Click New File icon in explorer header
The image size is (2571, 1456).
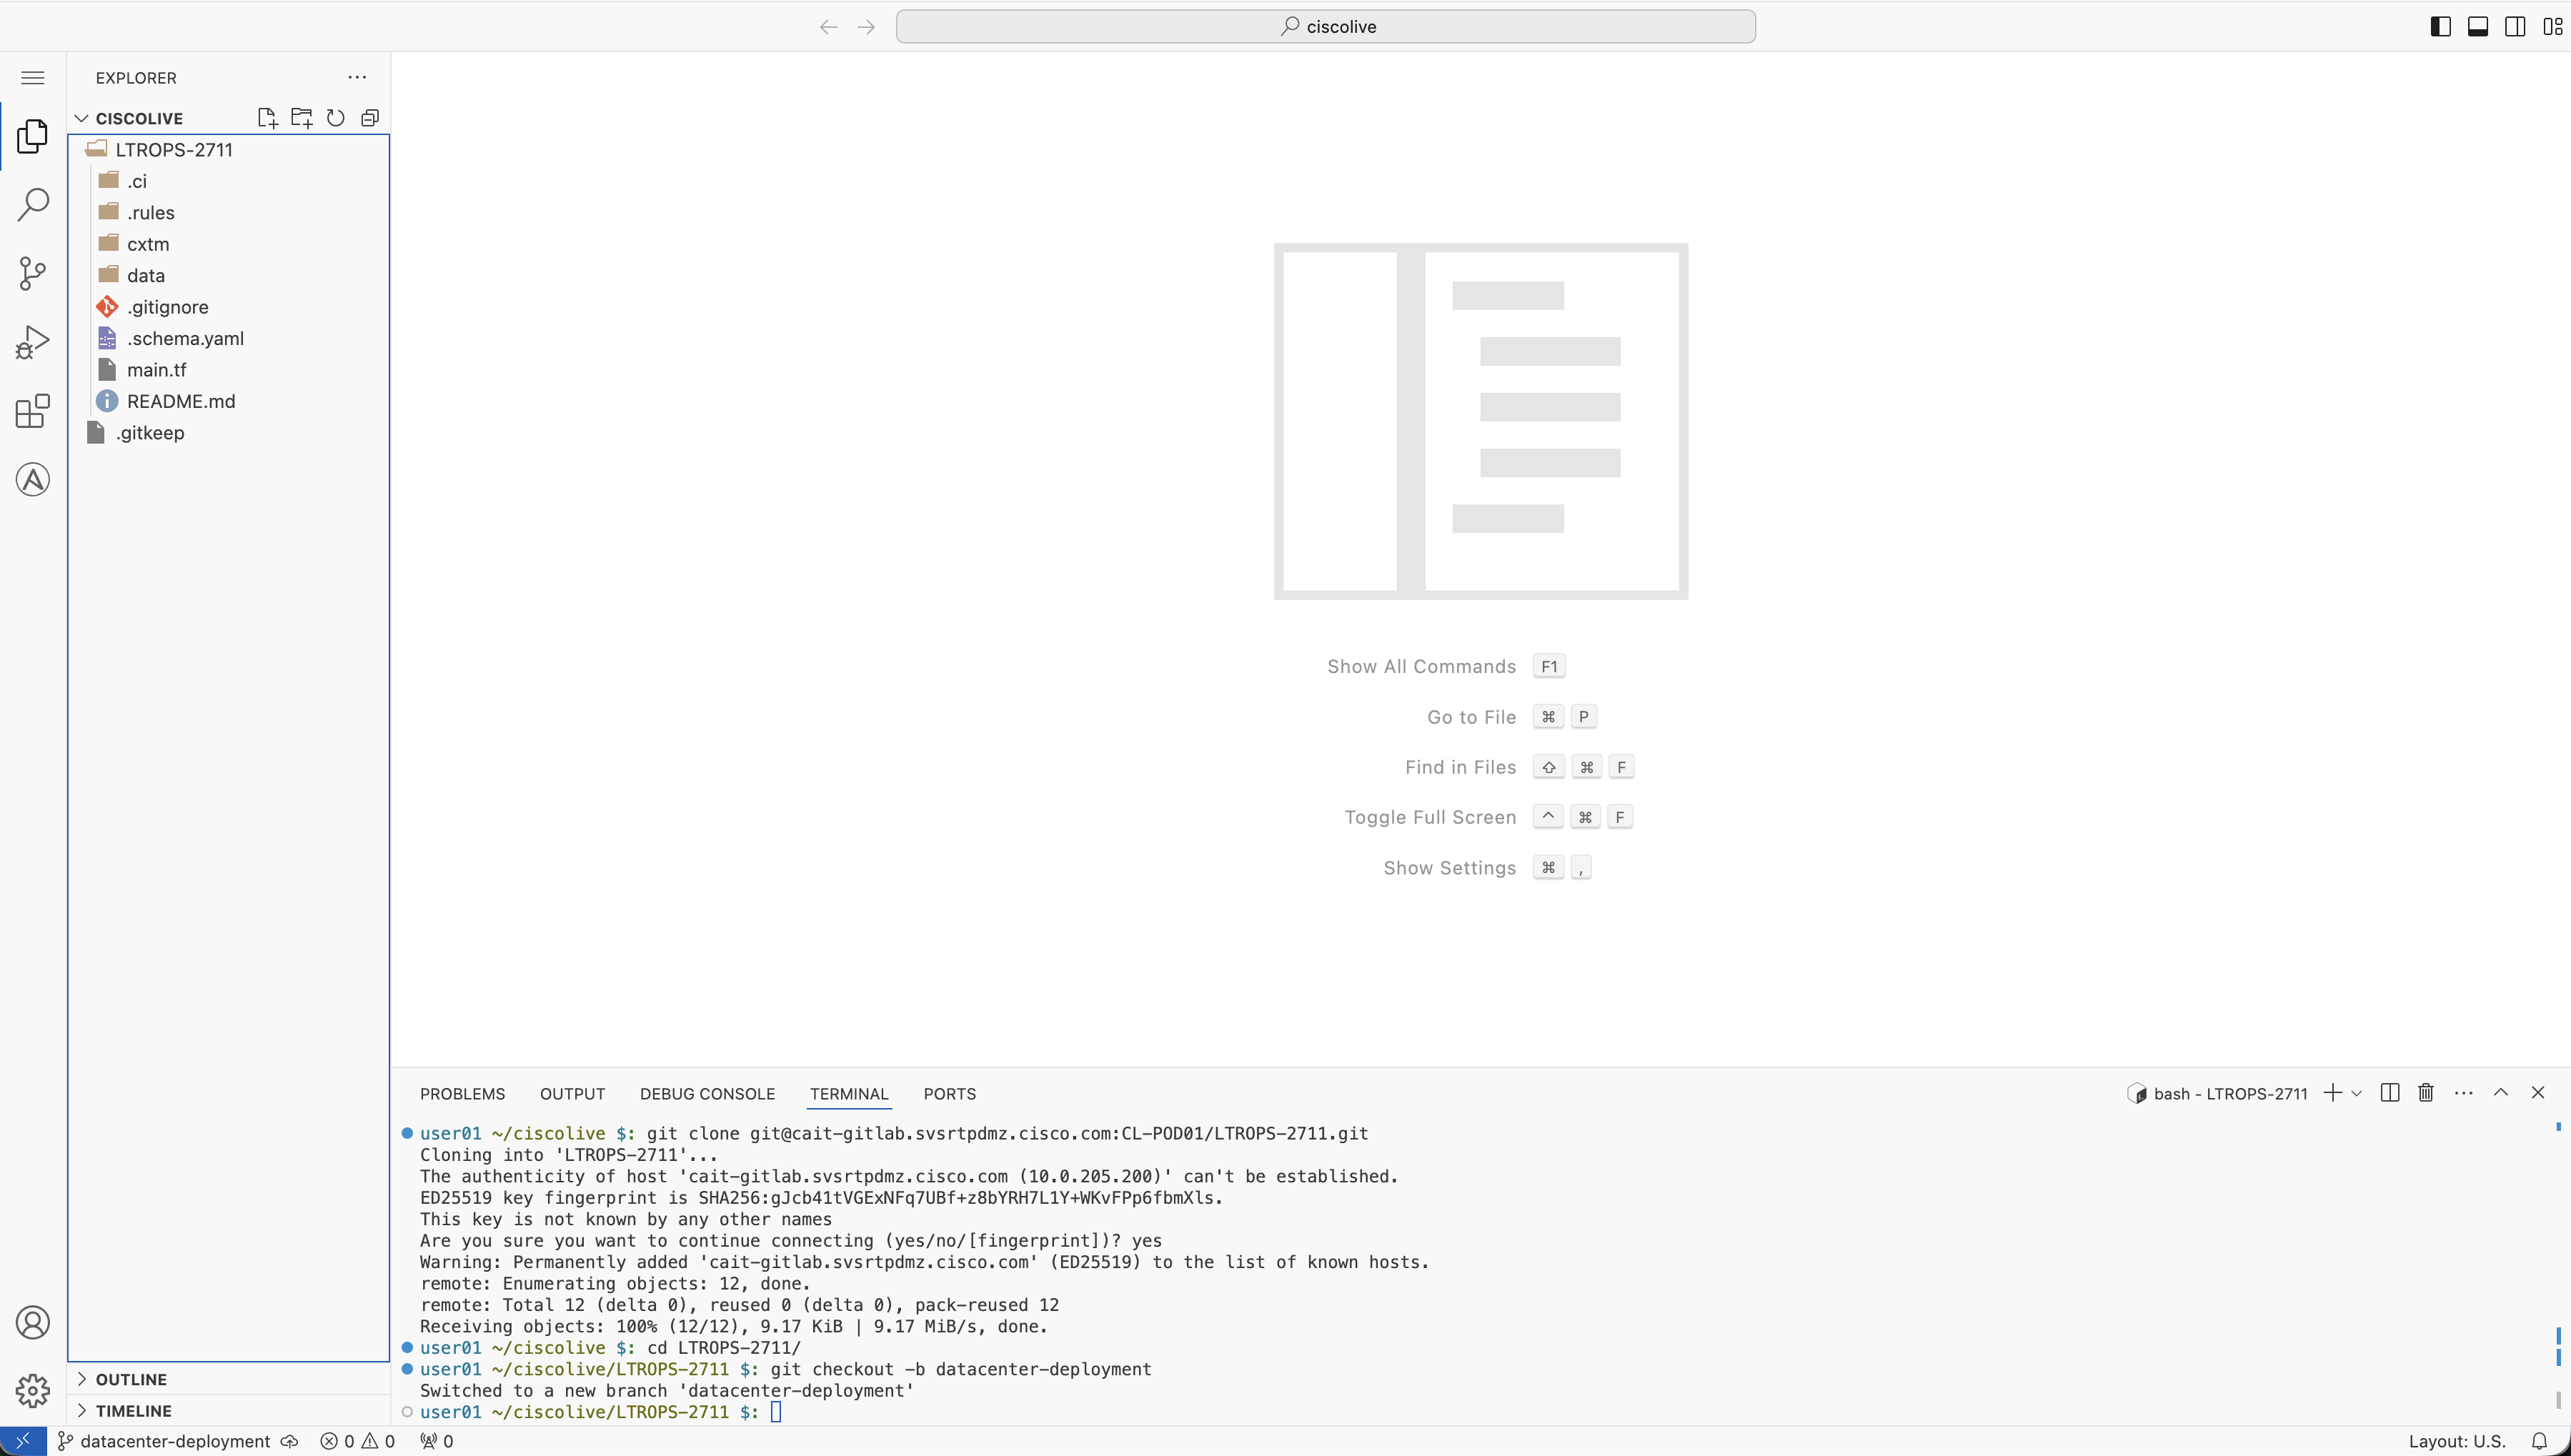[x=267, y=118]
